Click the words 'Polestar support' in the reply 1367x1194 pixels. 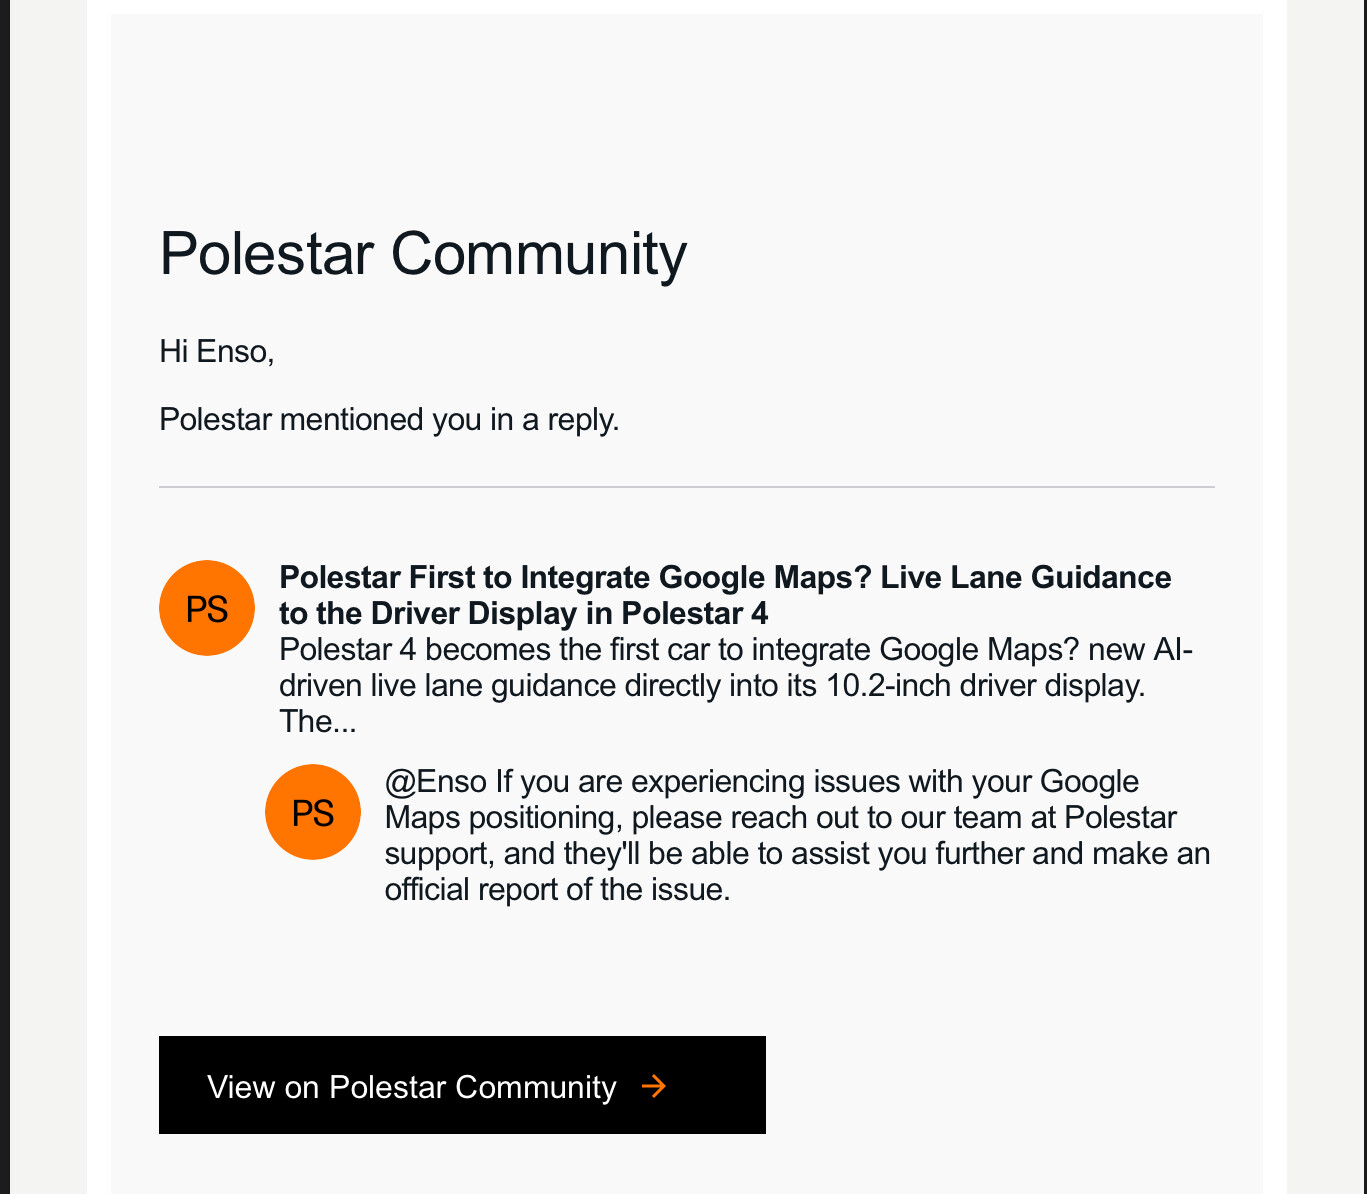click(1120, 817)
